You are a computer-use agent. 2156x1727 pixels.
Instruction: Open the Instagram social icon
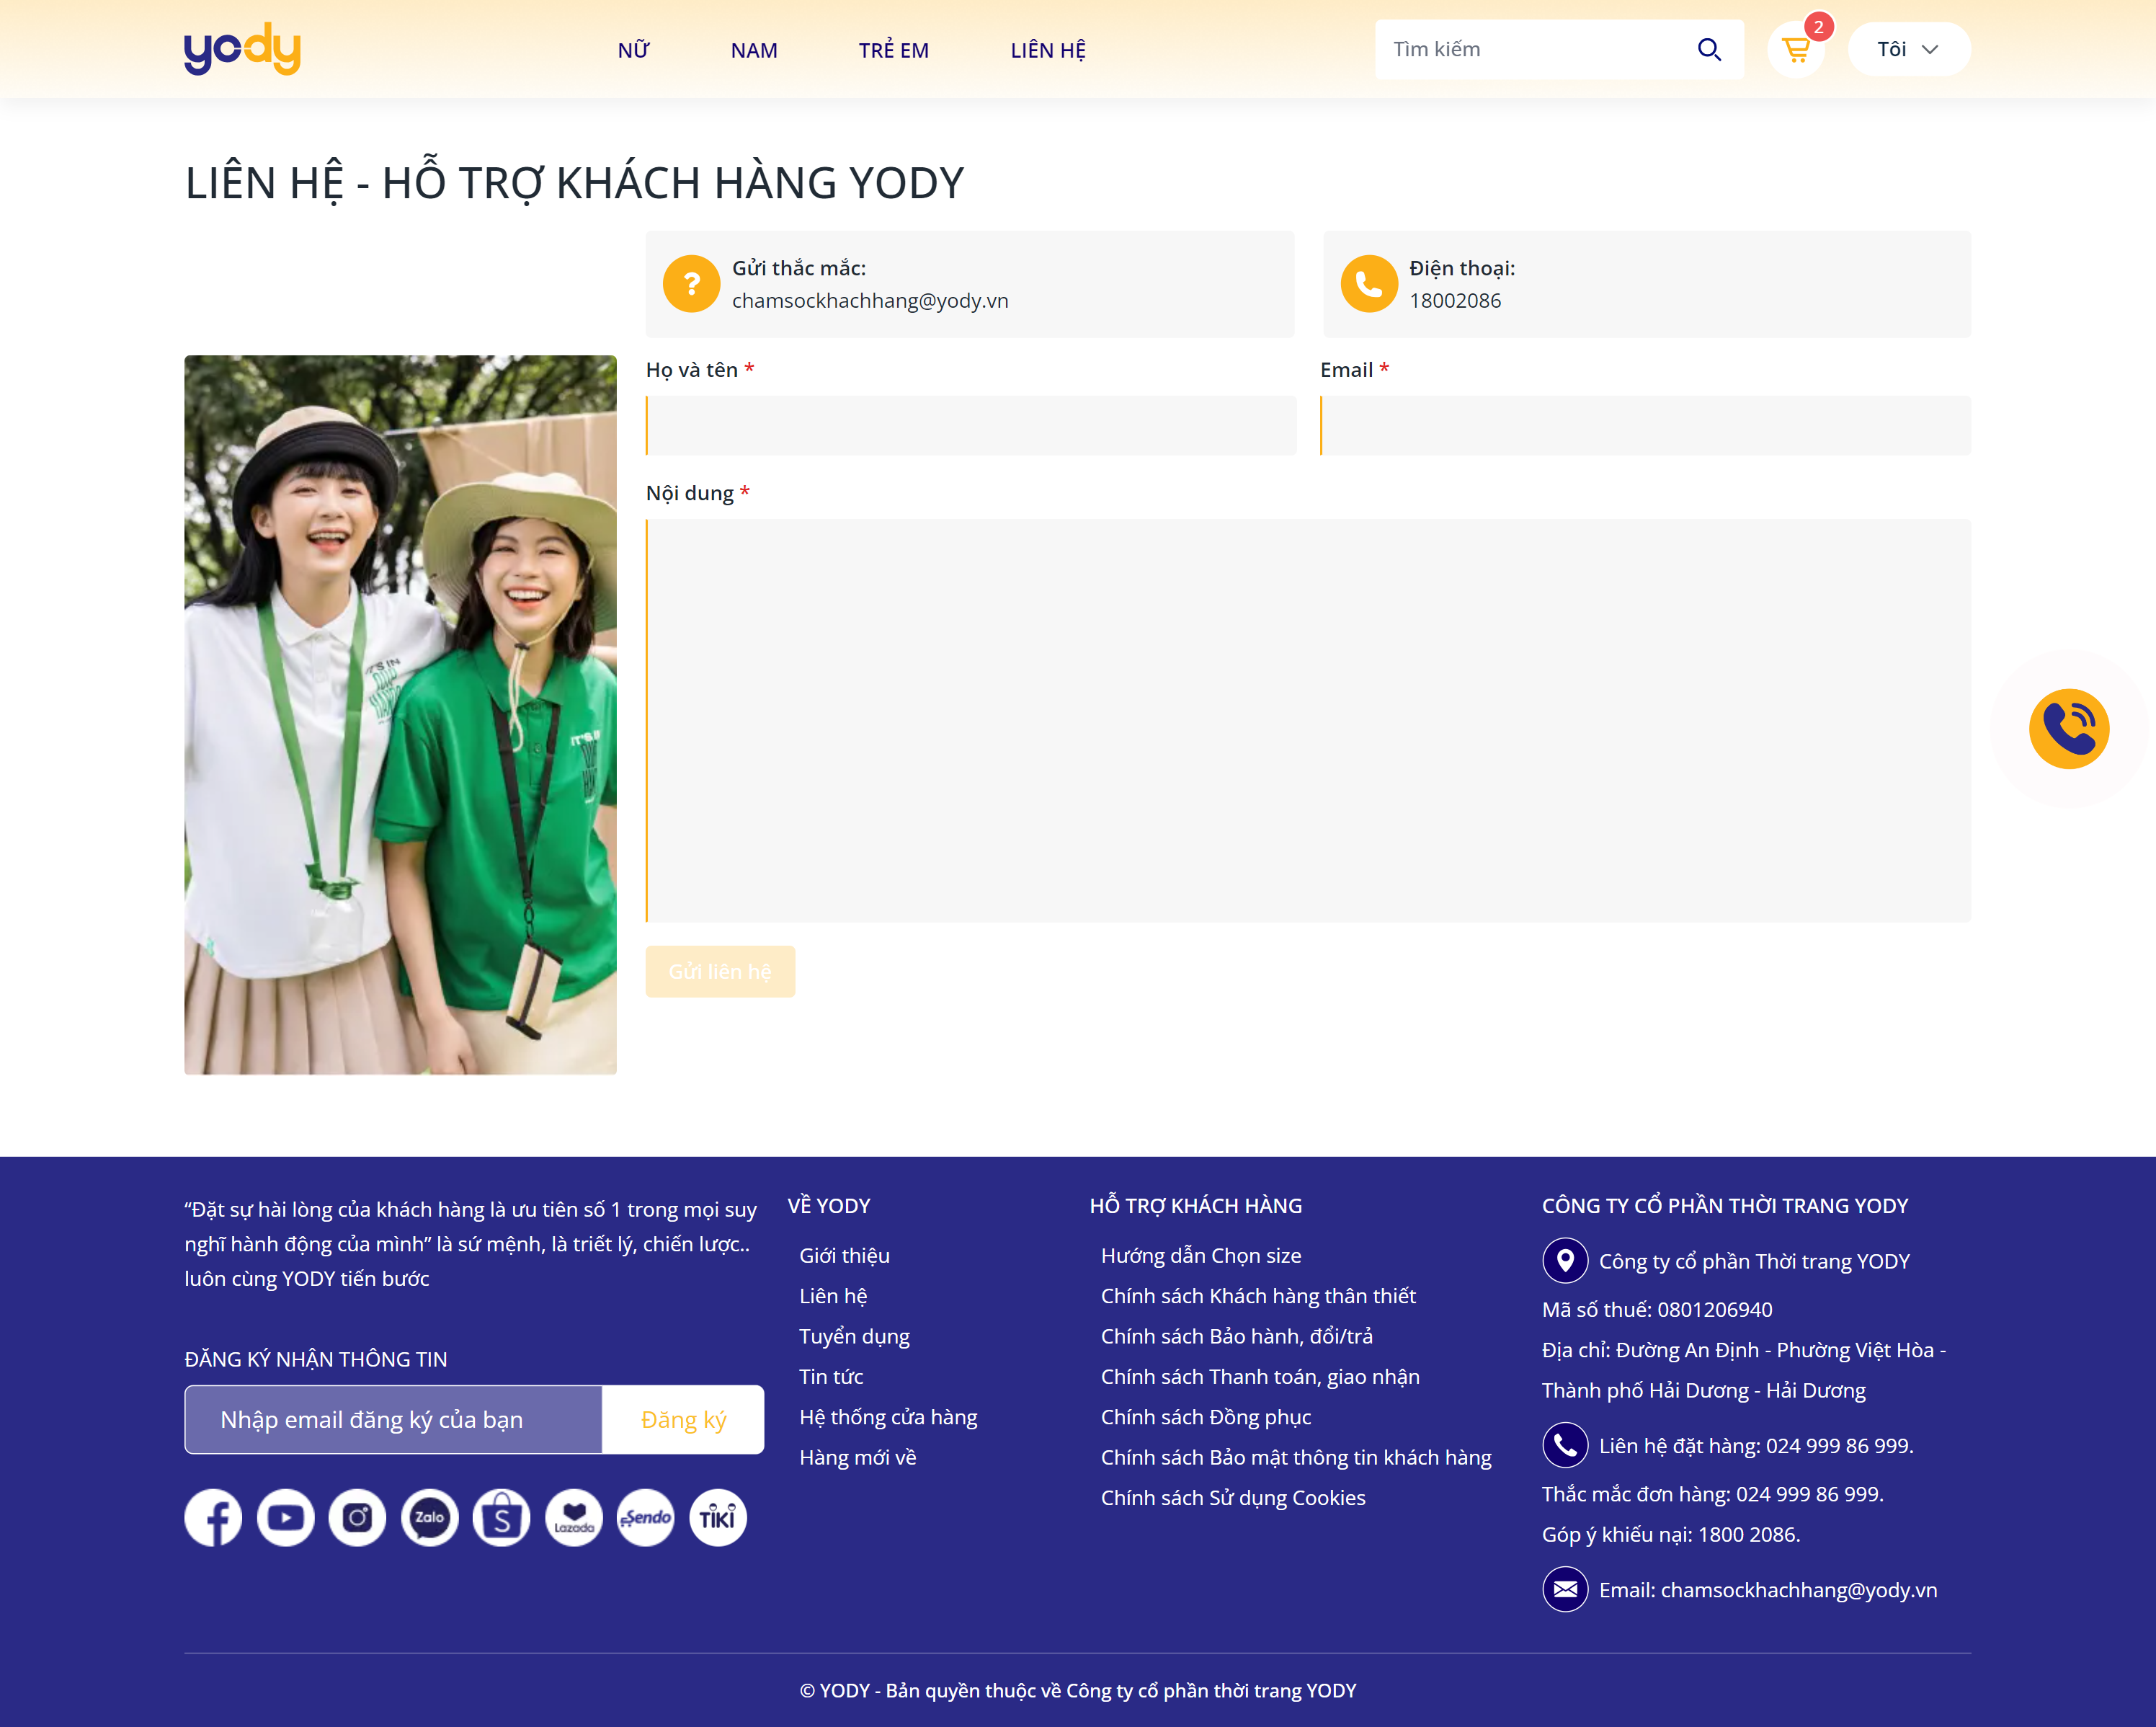click(x=357, y=1518)
